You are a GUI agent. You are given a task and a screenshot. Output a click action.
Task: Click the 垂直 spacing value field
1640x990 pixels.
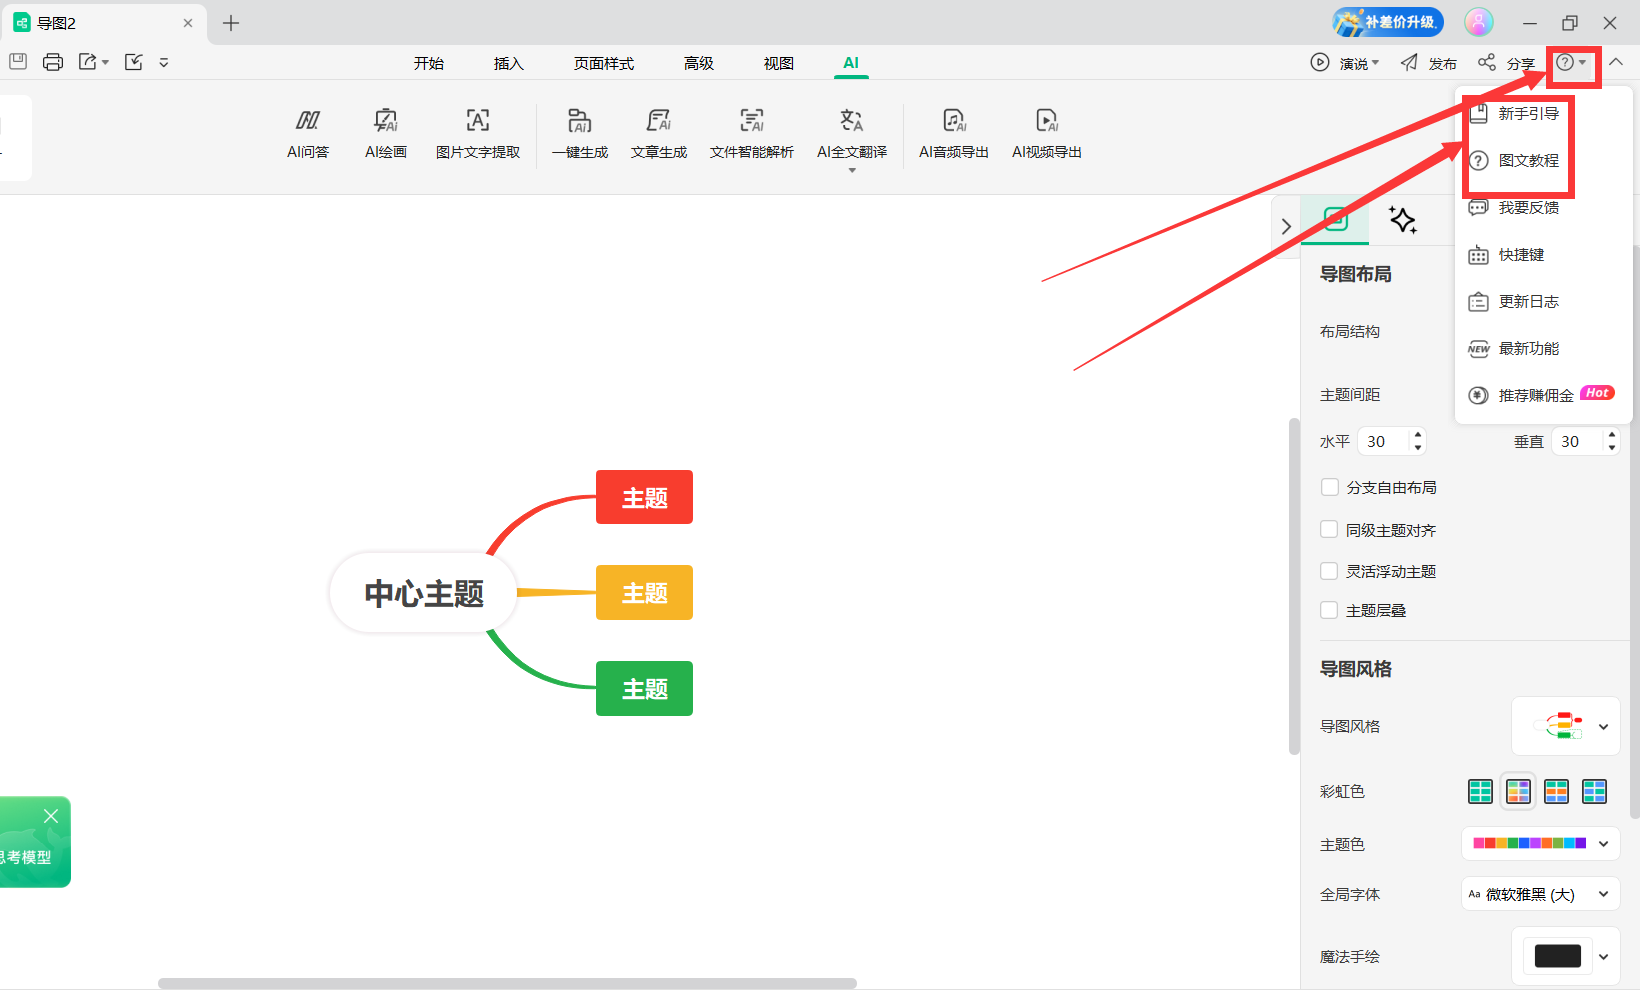click(1577, 441)
